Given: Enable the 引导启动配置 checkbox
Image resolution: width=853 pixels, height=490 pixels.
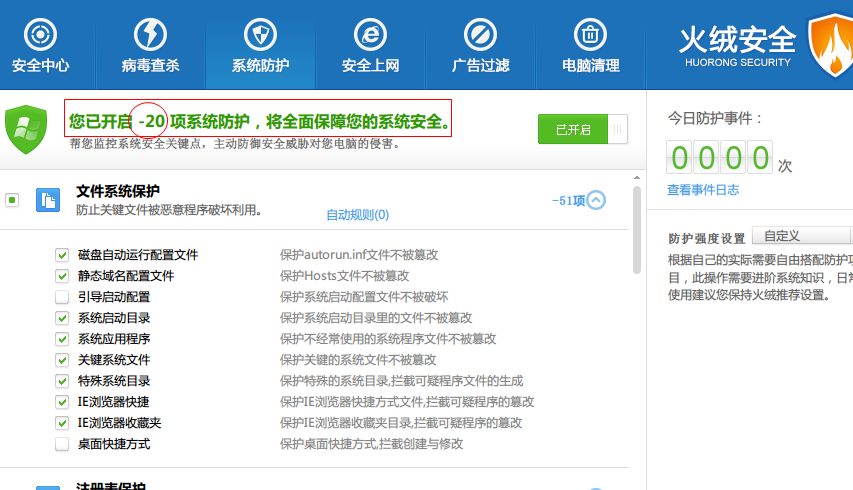Looking at the screenshot, I should 62,297.
